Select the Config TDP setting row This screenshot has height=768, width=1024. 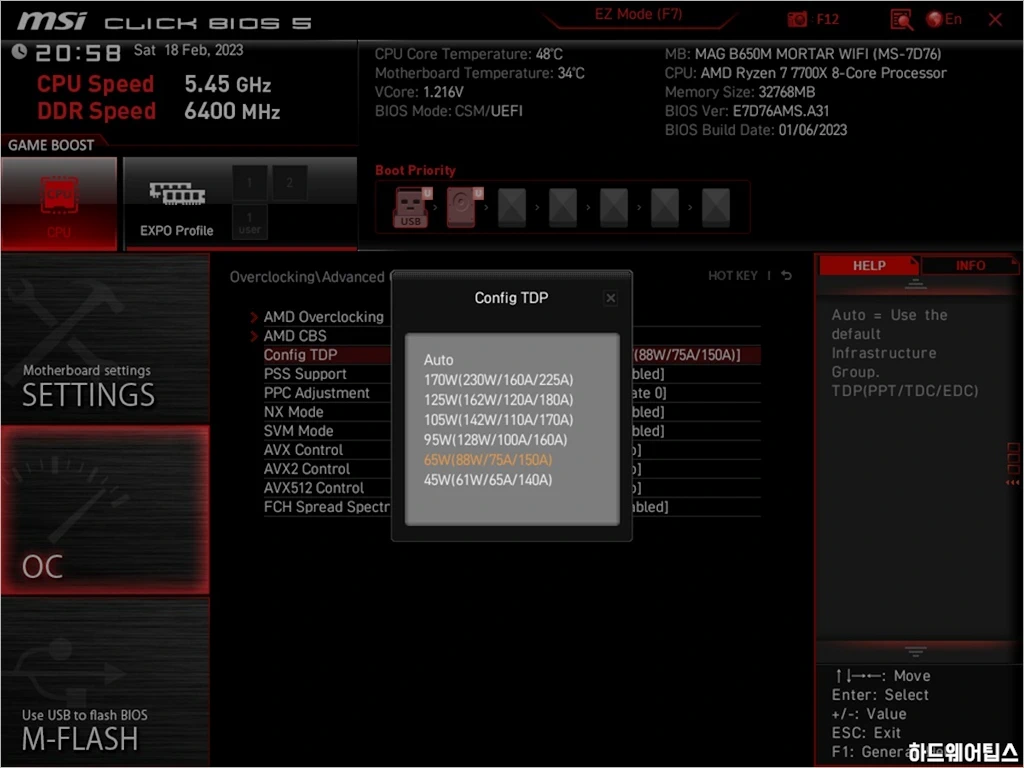click(x=512, y=355)
